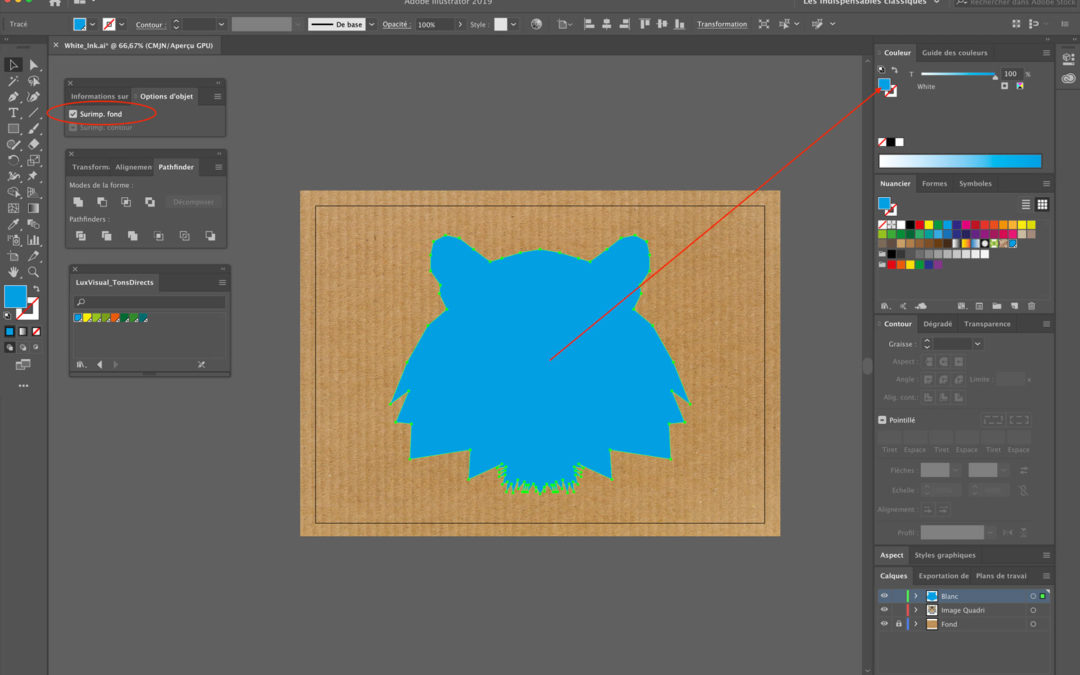Toggle visibility of the Image Quadri layer
Image resolution: width=1080 pixels, height=675 pixels.
coord(884,610)
